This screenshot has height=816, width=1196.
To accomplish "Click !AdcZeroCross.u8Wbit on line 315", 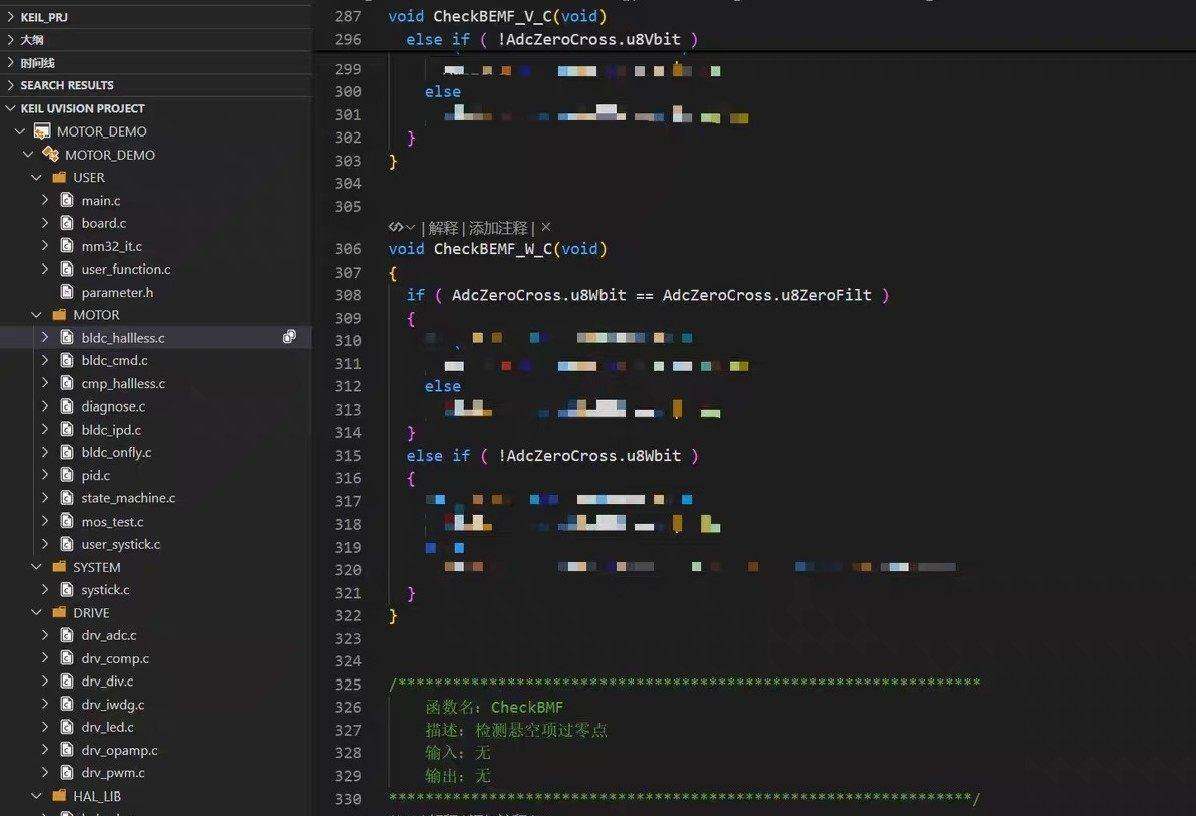I will click(590, 455).
